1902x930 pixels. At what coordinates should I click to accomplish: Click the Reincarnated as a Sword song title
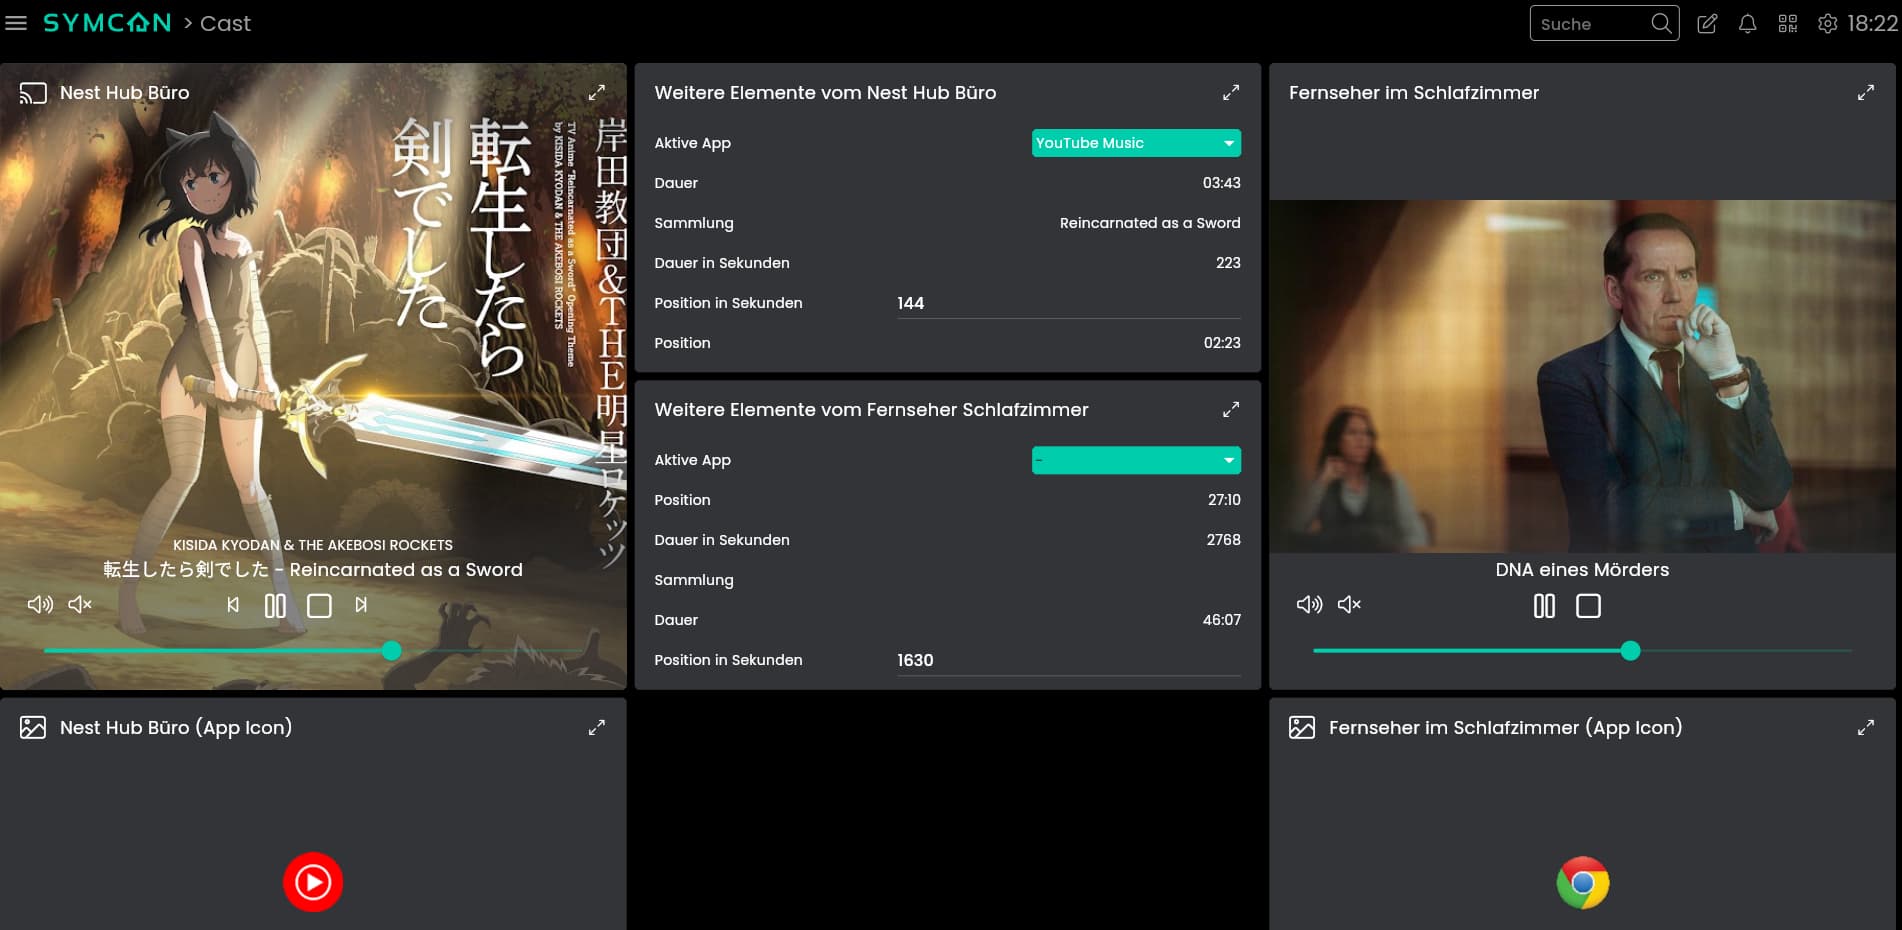point(313,570)
